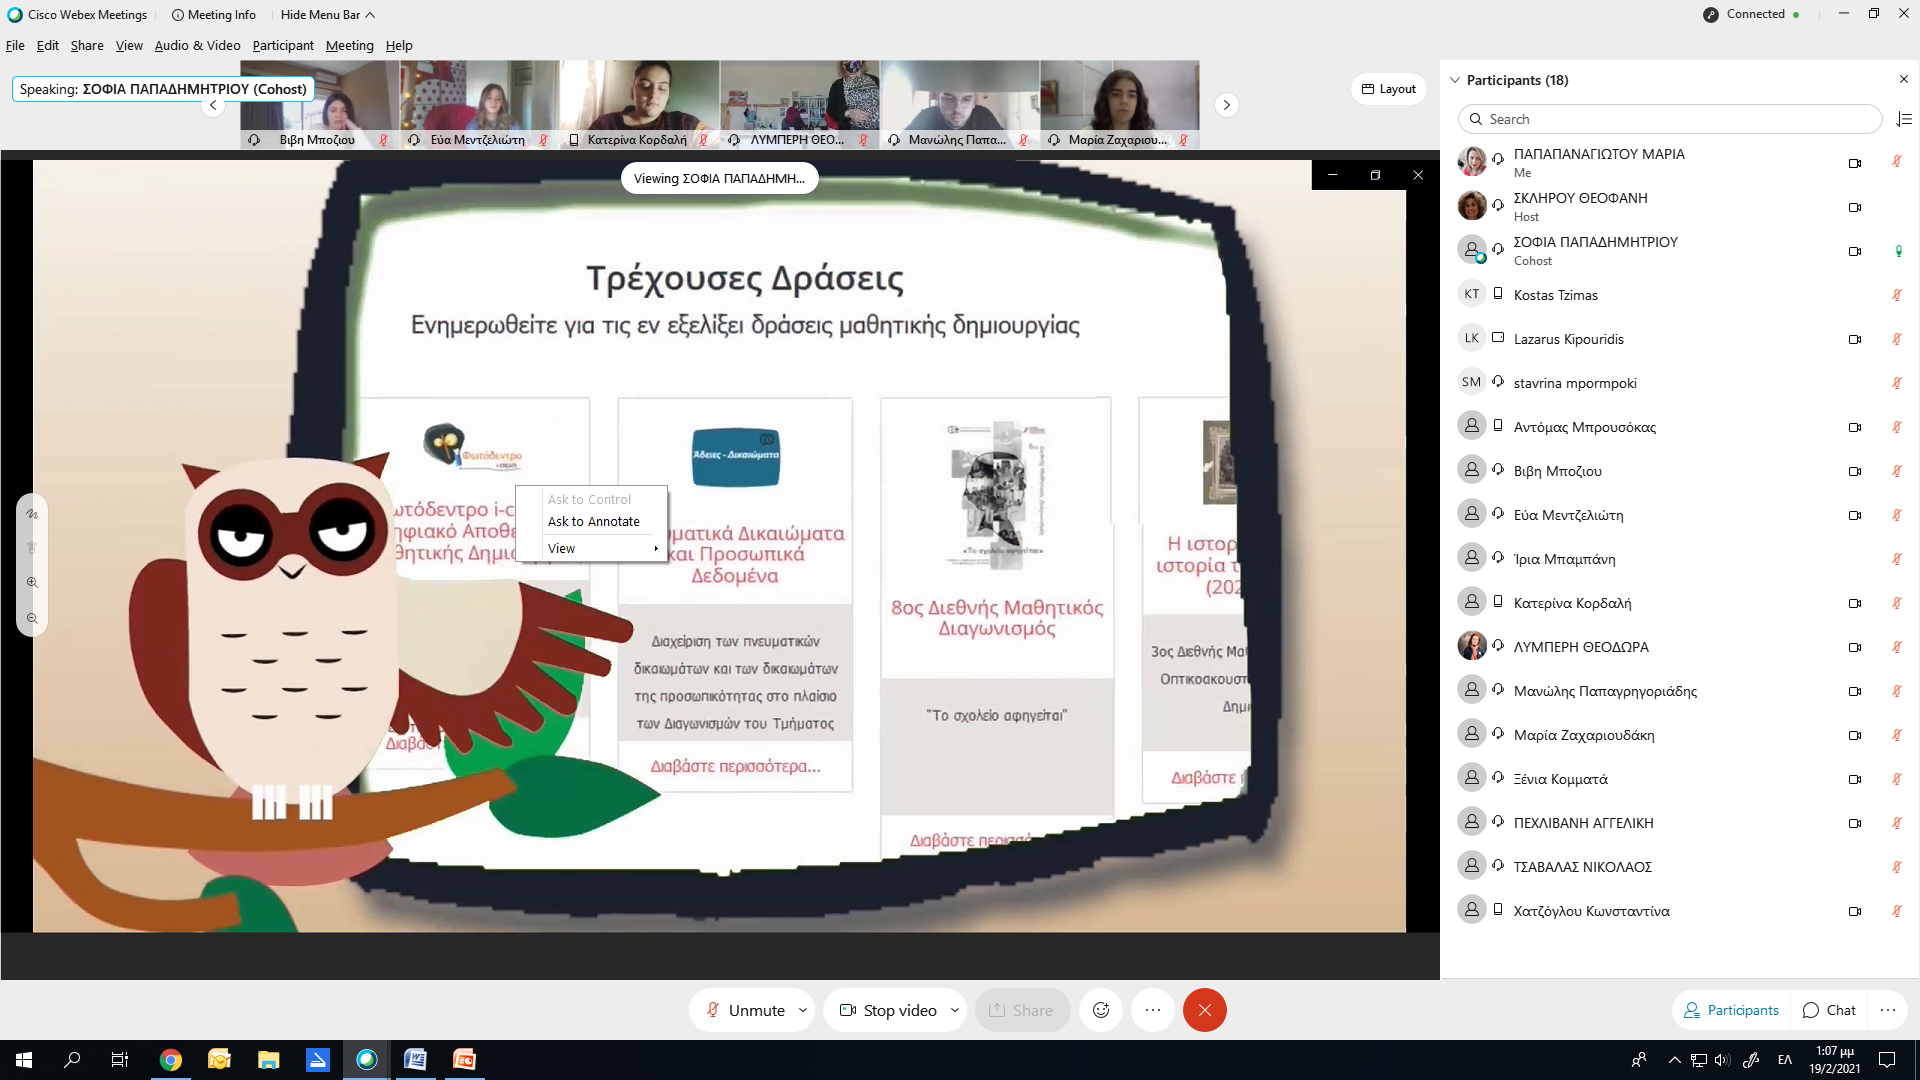Screen dimensions: 1920x1080
Task: Toggle the Participants panel button
Action: 1731,1010
